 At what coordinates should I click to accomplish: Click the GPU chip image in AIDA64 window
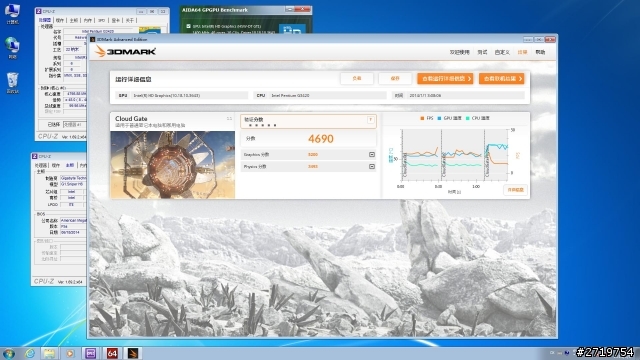tap(292, 29)
